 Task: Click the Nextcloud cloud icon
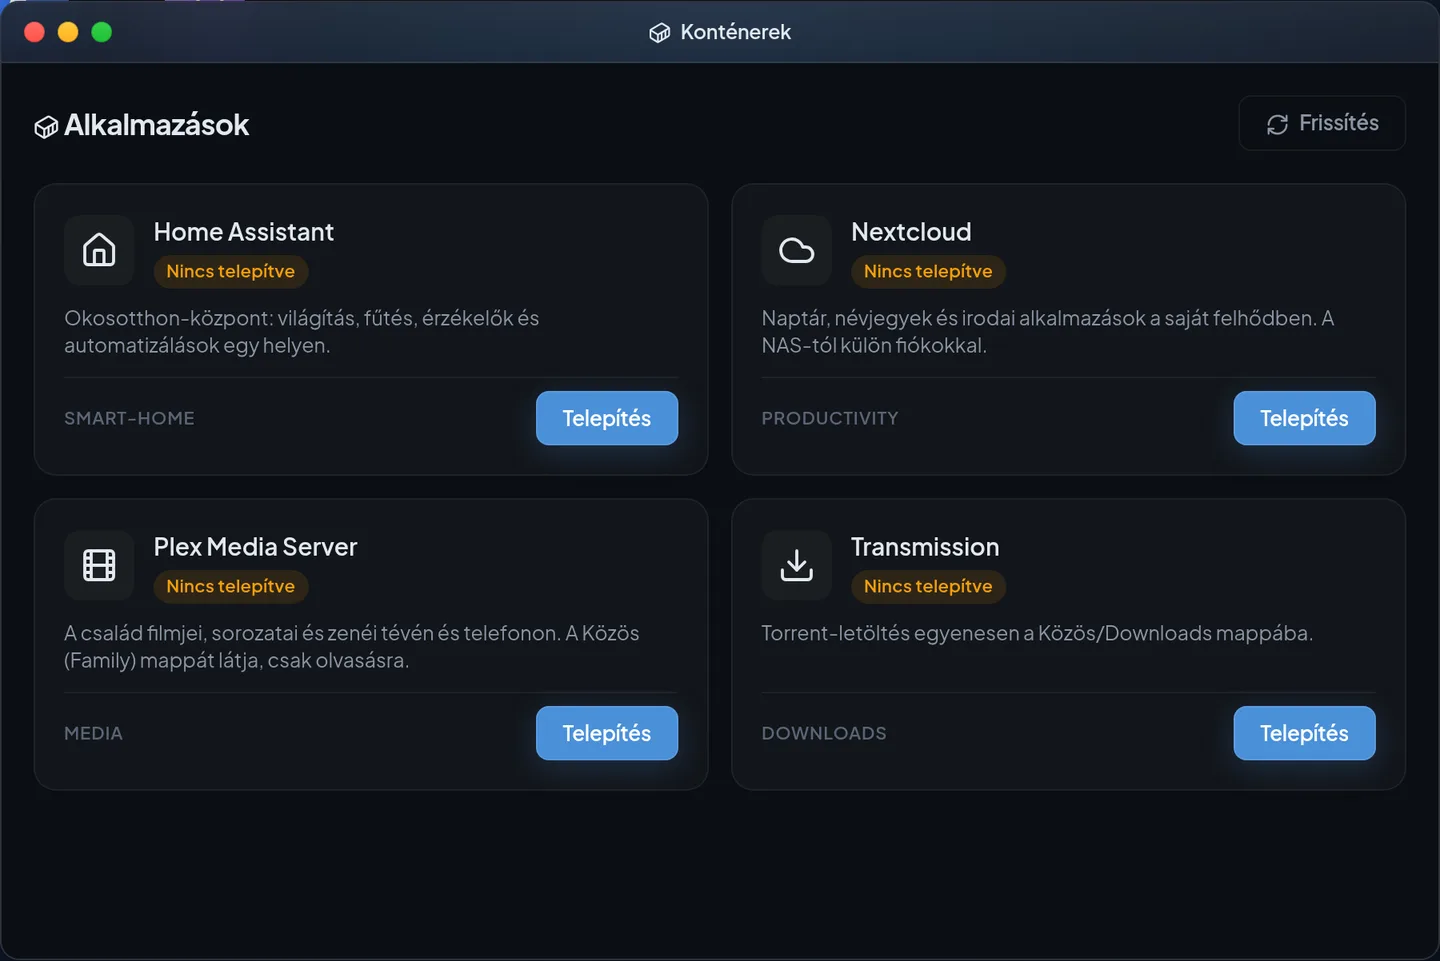797,250
